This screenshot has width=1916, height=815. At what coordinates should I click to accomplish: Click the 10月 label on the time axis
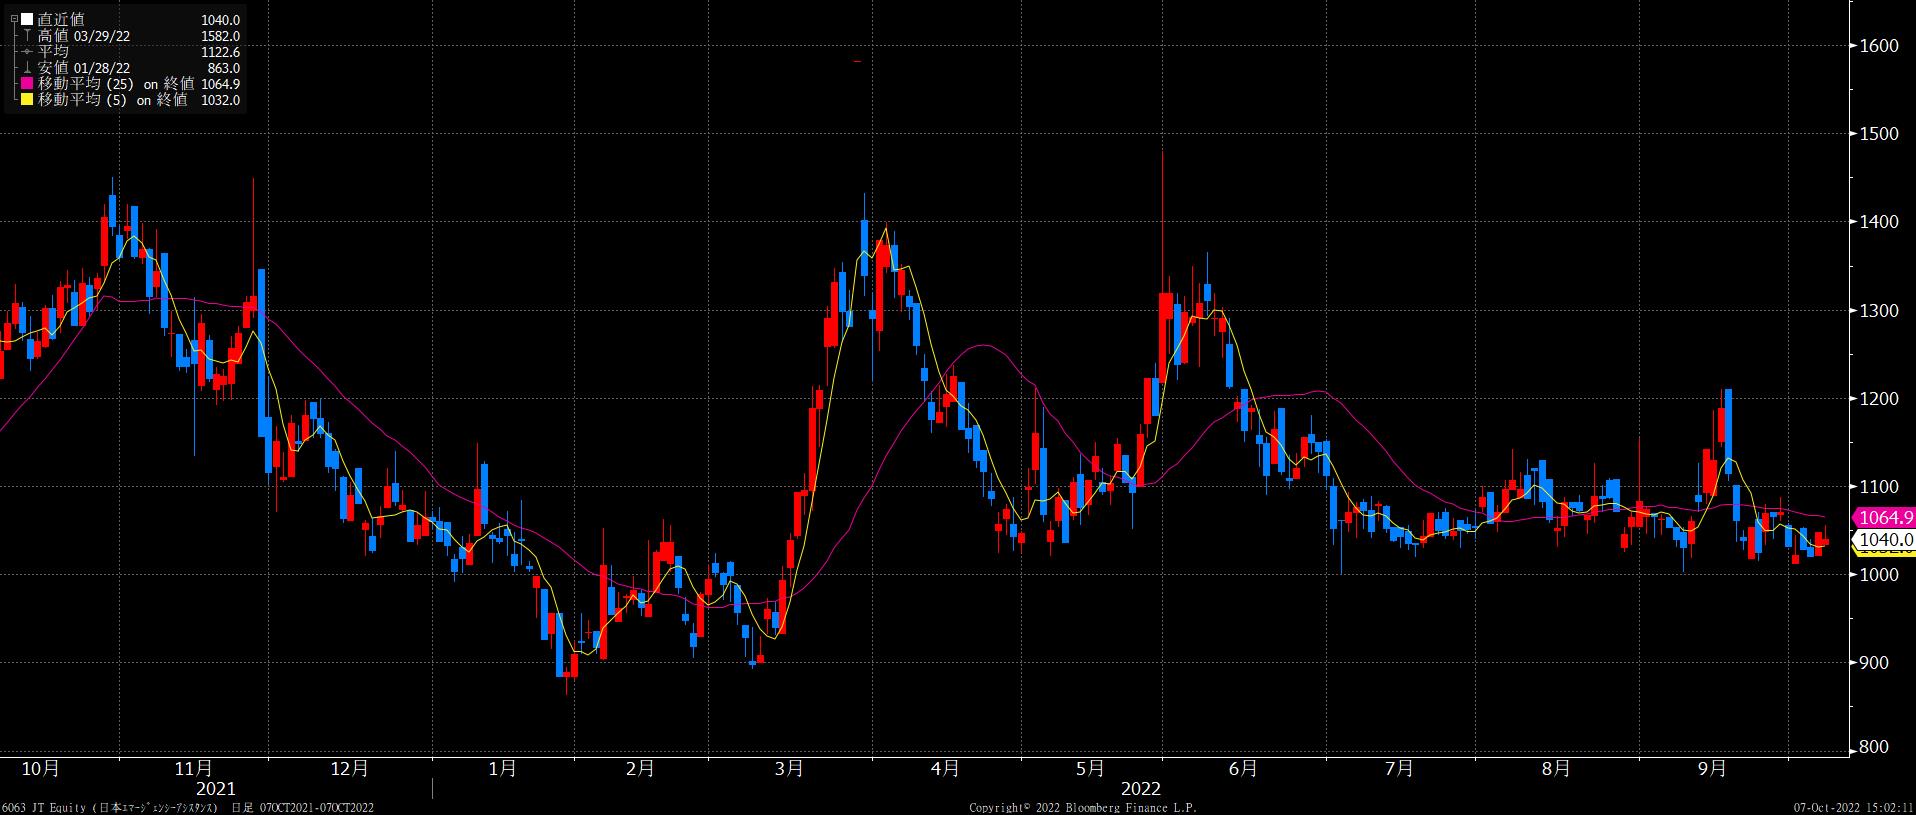(40, 768)
